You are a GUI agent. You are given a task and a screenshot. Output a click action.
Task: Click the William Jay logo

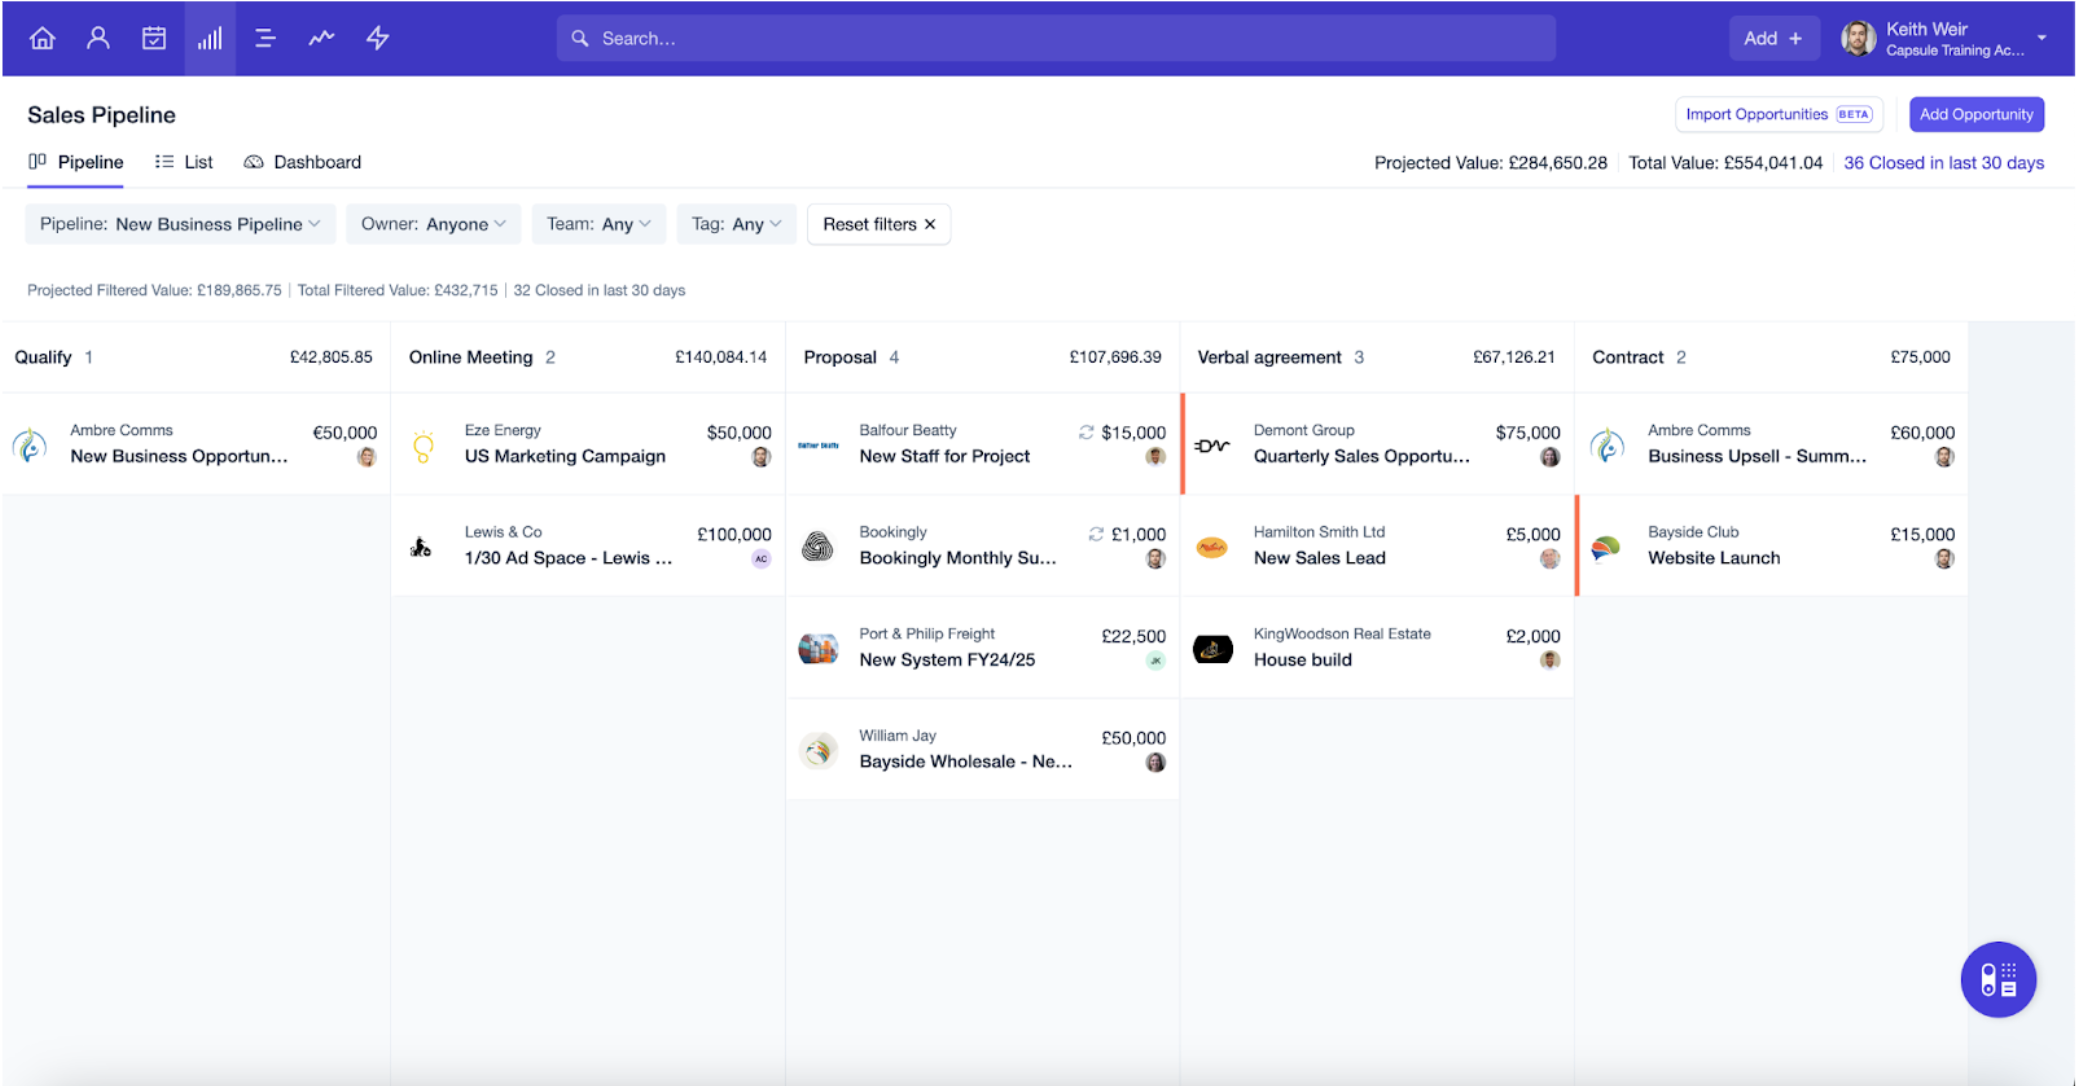818,751
